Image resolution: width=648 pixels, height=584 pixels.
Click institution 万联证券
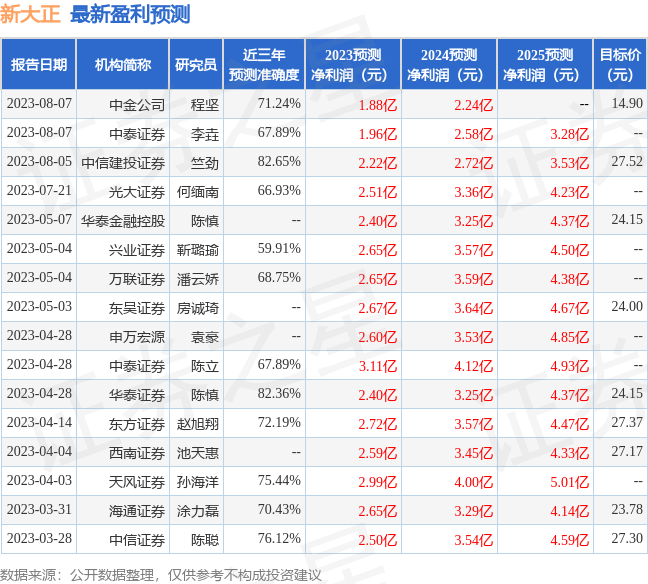click(x=137, y=279)
